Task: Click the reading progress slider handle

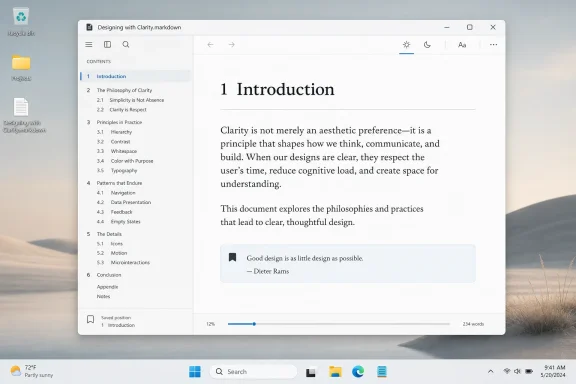Action: [254, 324]
